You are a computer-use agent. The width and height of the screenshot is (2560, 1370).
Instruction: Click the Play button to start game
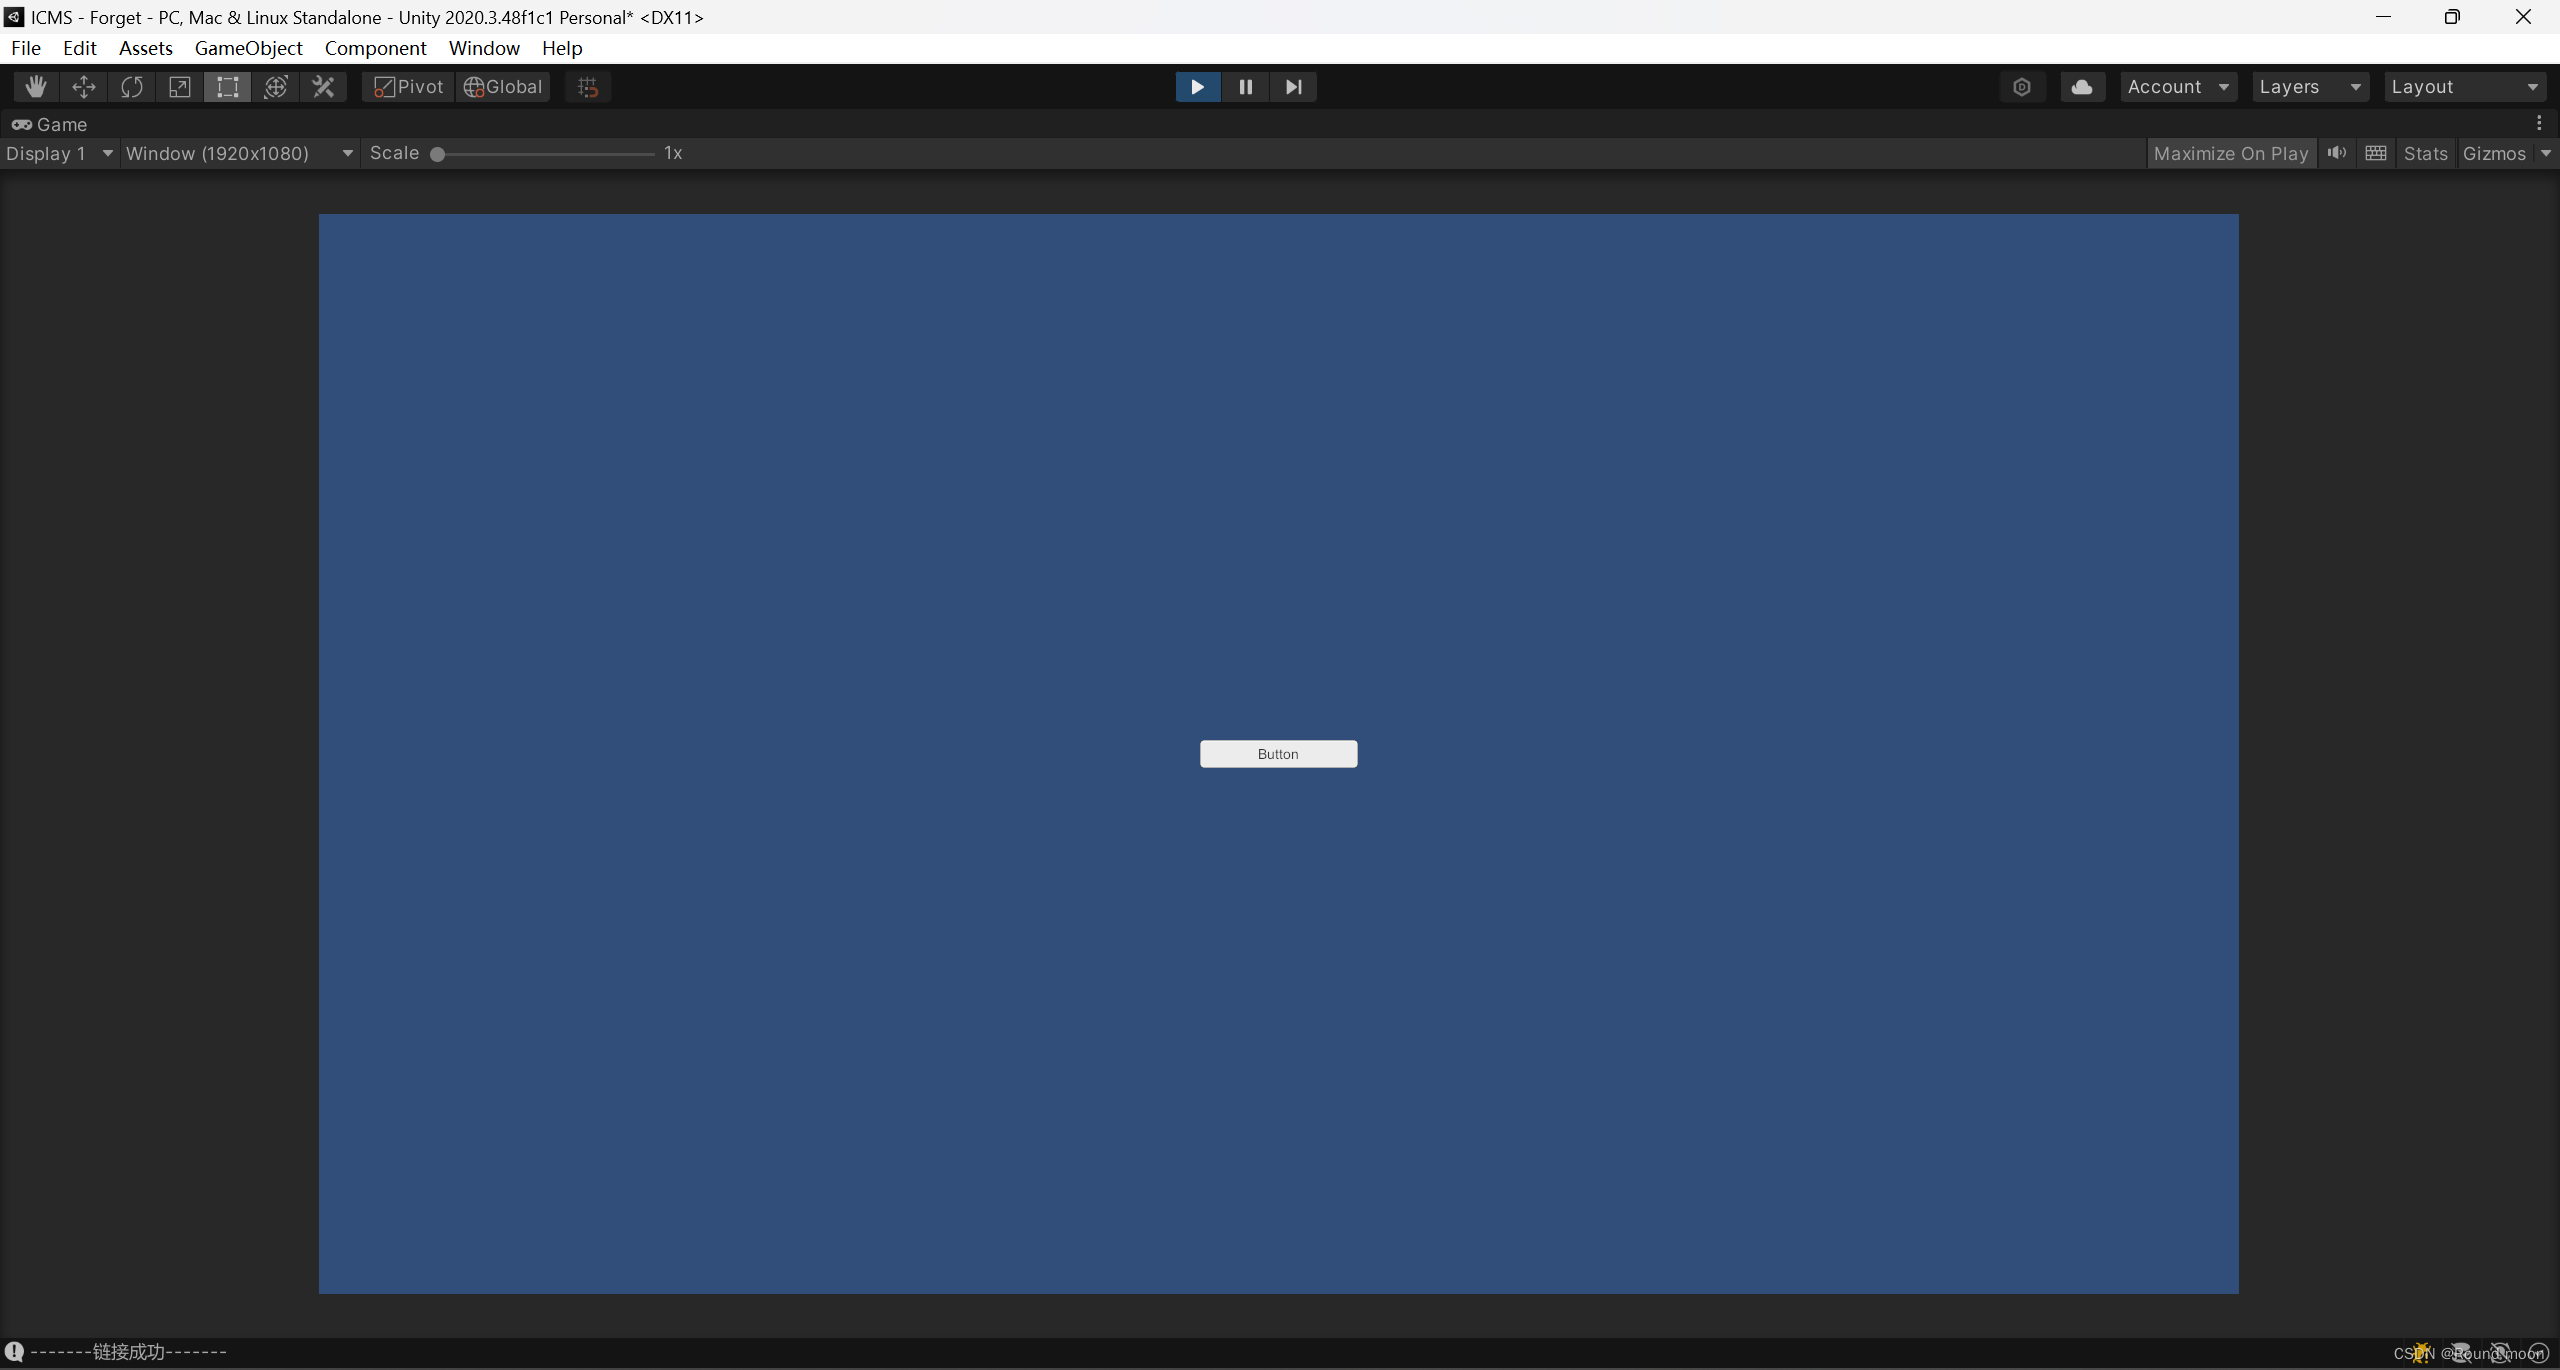tap(1197, 86)
